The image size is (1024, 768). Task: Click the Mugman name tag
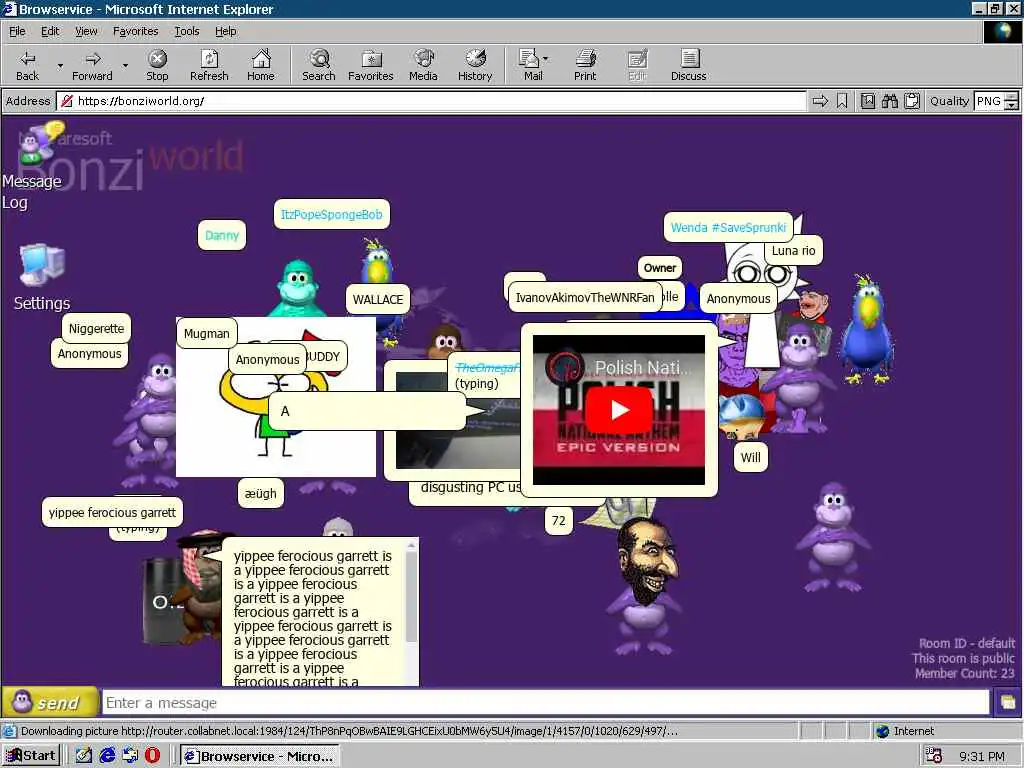click(x=206, y=334)
